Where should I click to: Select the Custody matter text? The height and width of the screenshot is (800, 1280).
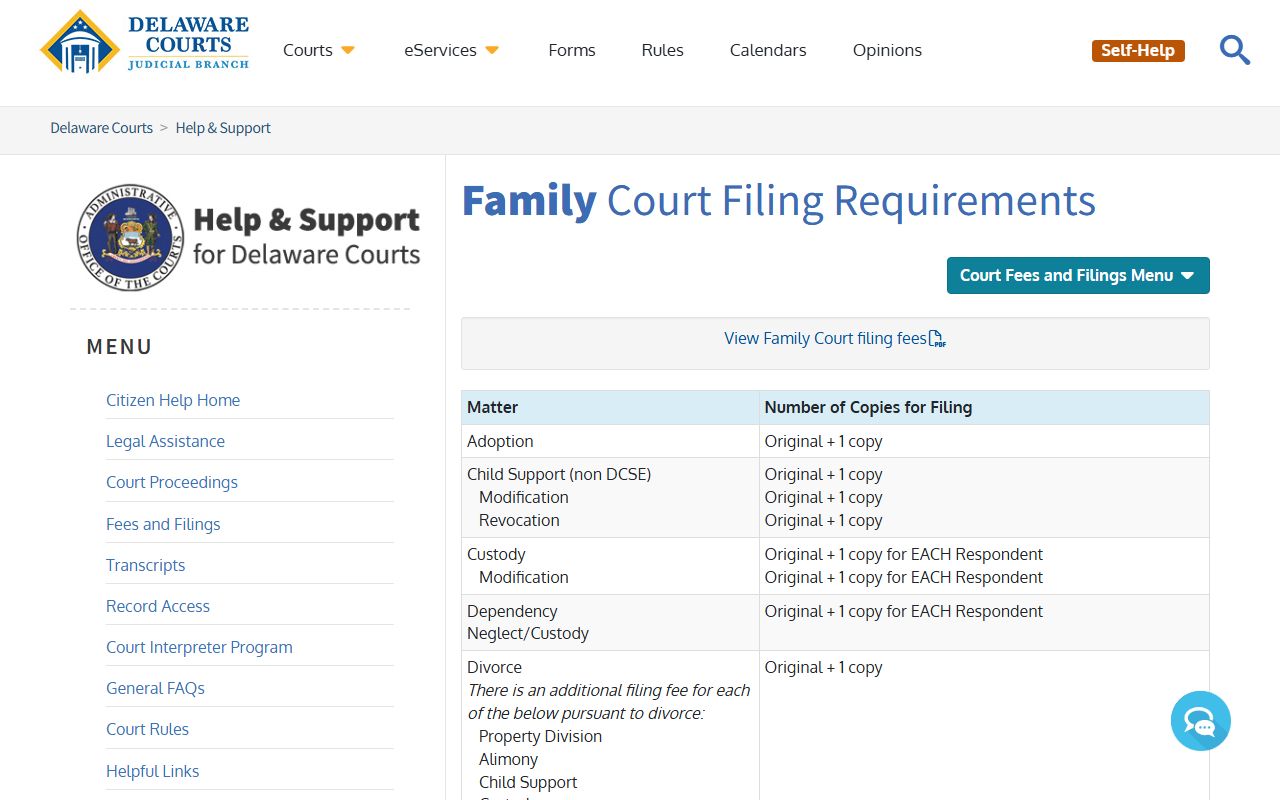pyautogui.click(x=496, y=554)
